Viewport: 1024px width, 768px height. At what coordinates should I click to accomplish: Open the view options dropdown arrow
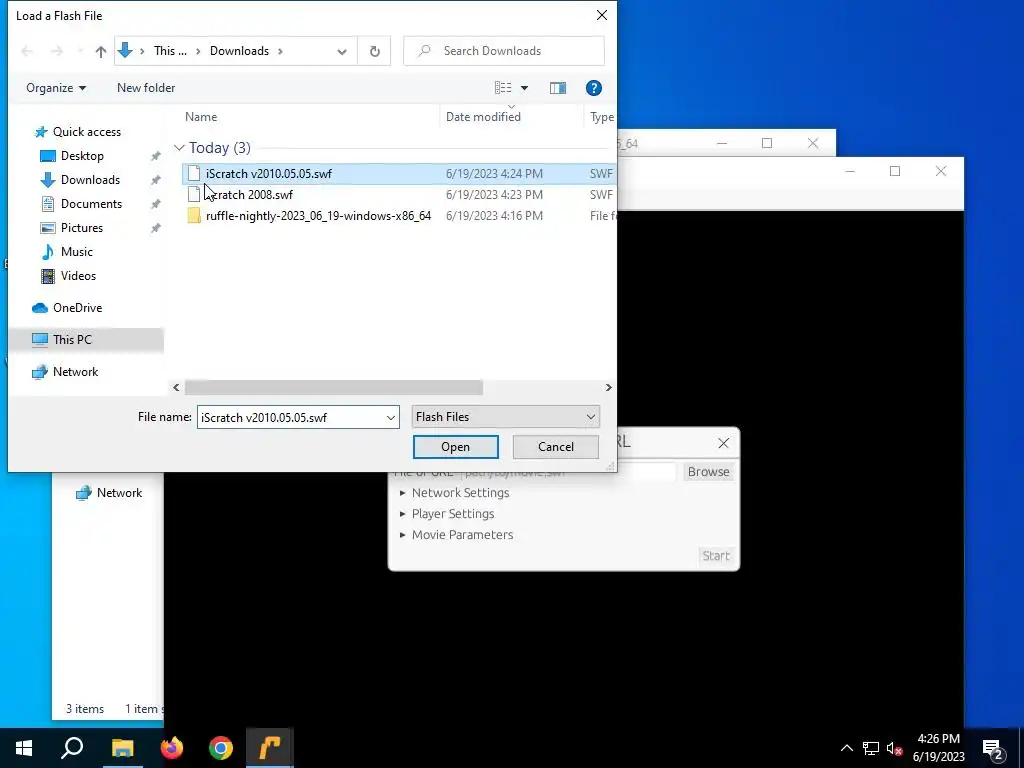point(524,88)
